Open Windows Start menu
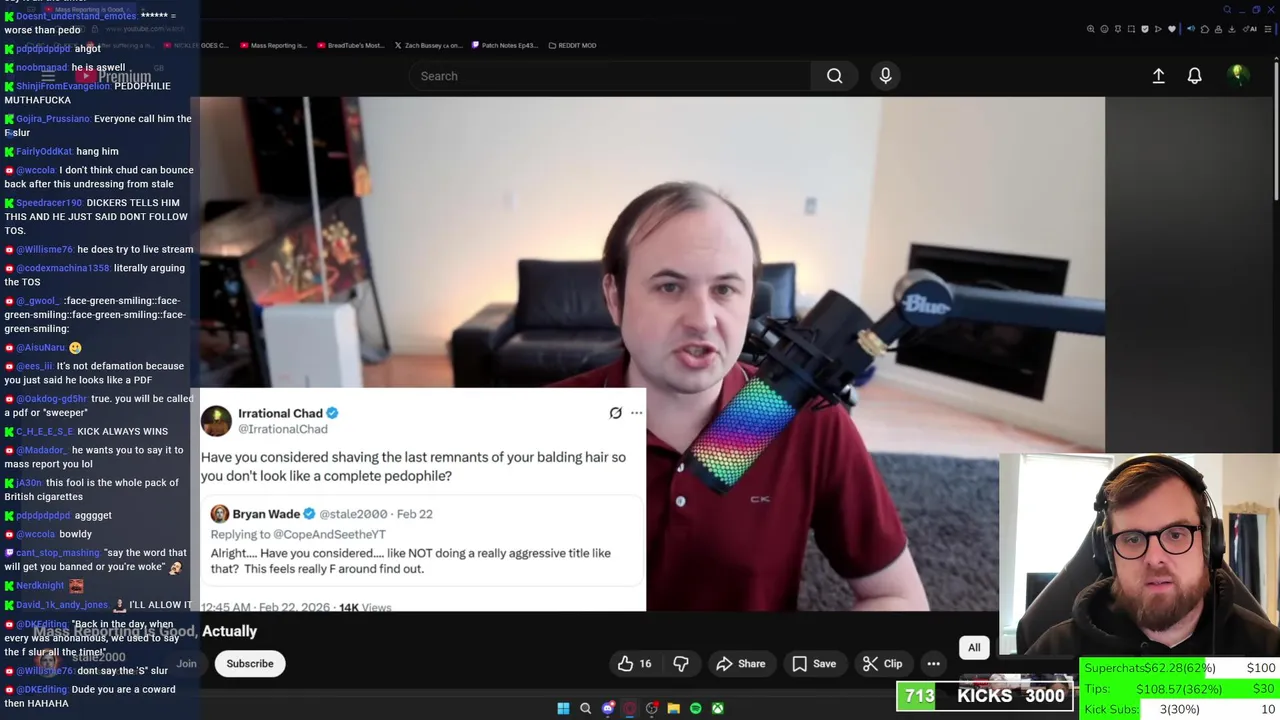This screenshot has height=720, width=1280. pos(563,709)
